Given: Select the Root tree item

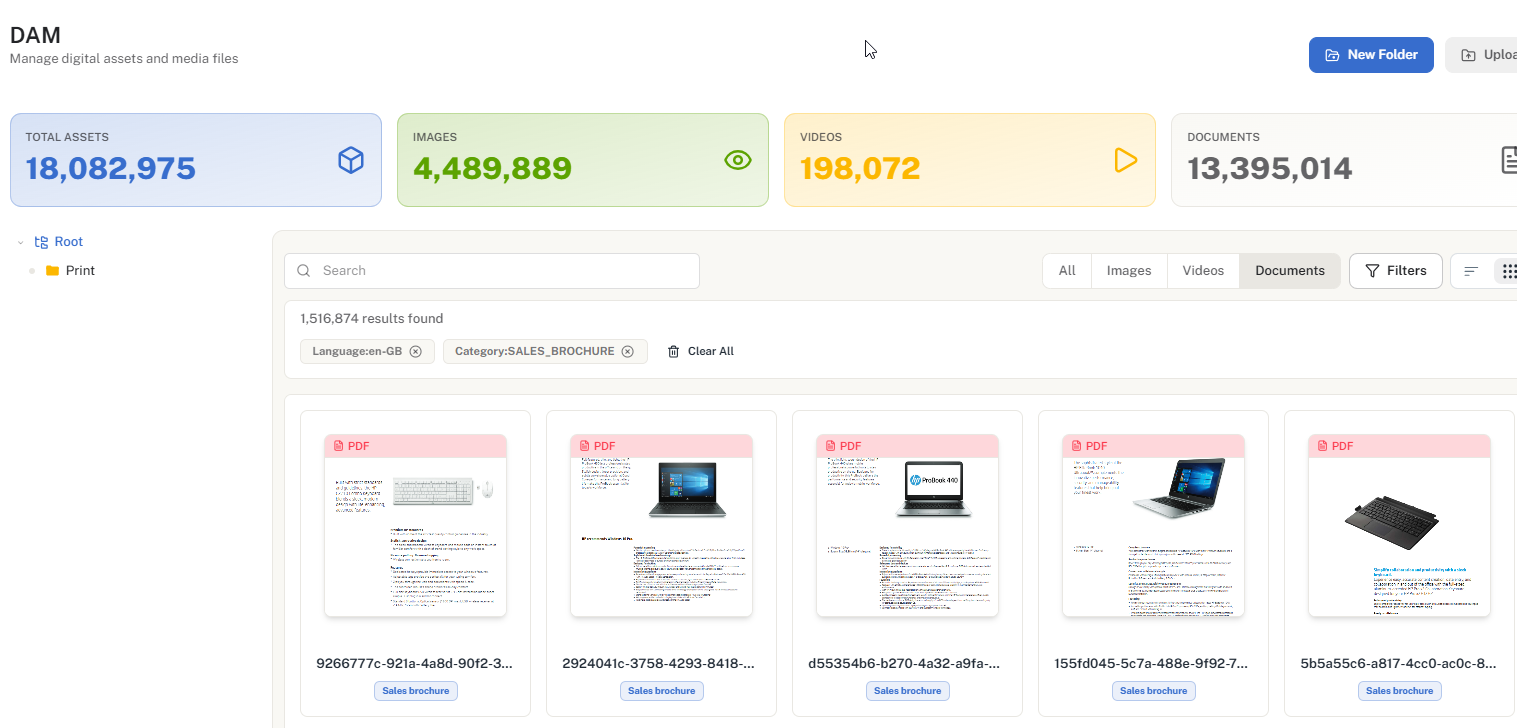Looking at the screenshot, I should 68,242.
